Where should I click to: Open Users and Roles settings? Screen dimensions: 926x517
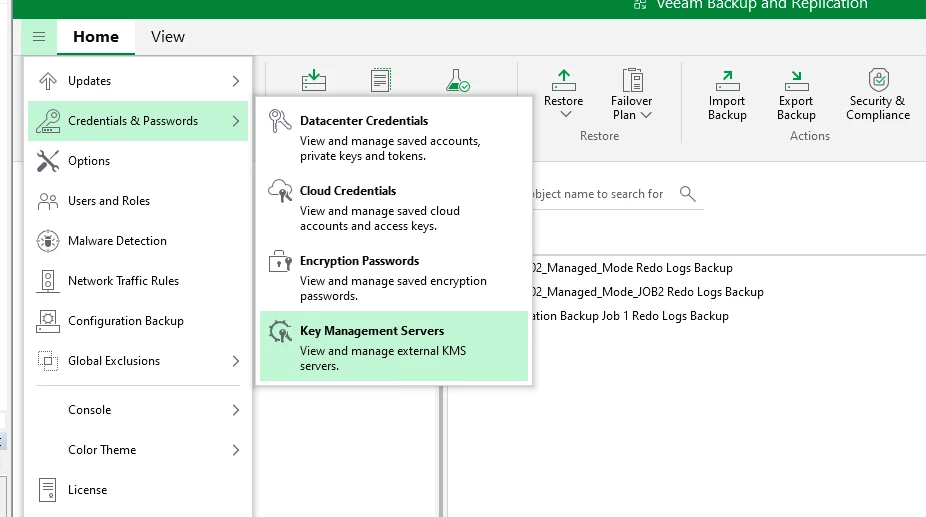click(108, 201)
